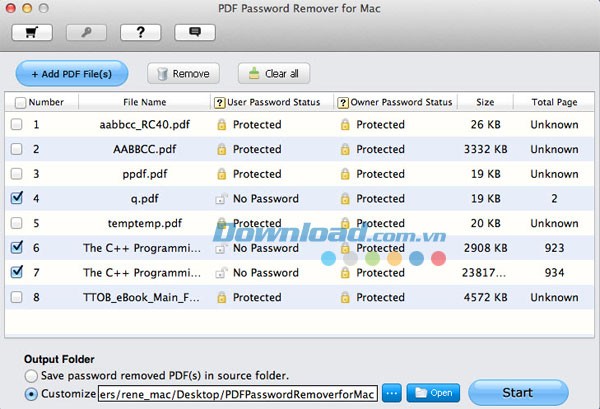Click the 3332 KB size cell
The image size is (600, 409).
coord(486,149)
